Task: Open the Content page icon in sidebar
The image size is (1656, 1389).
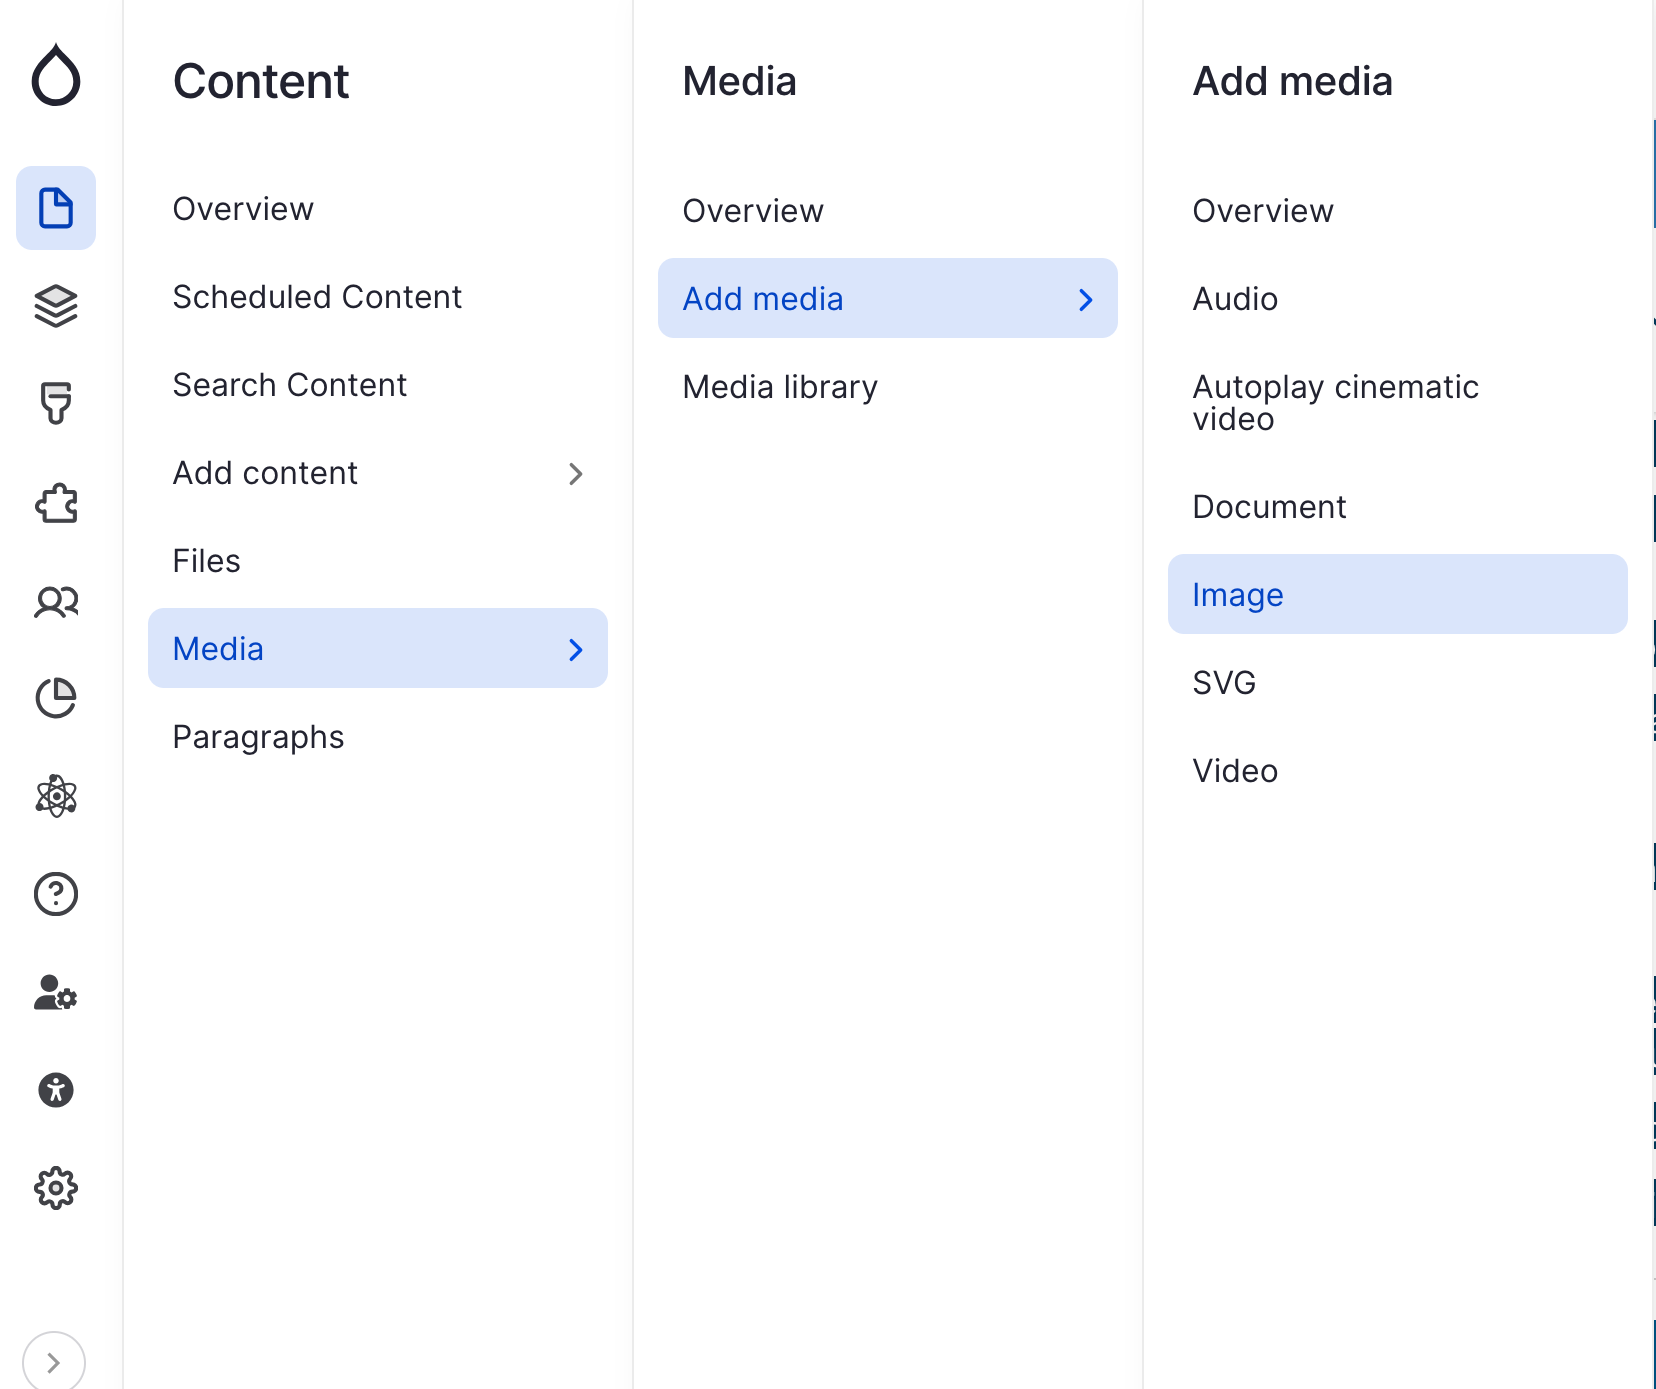Action: (x=56, y=208)
